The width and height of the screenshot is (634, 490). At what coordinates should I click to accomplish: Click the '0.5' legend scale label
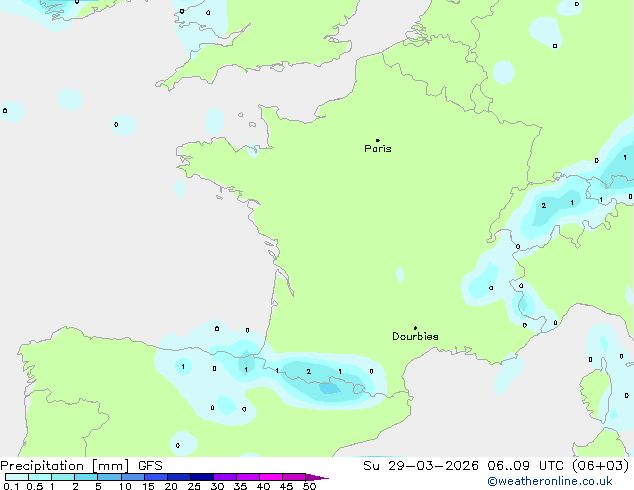click(34, 486)
